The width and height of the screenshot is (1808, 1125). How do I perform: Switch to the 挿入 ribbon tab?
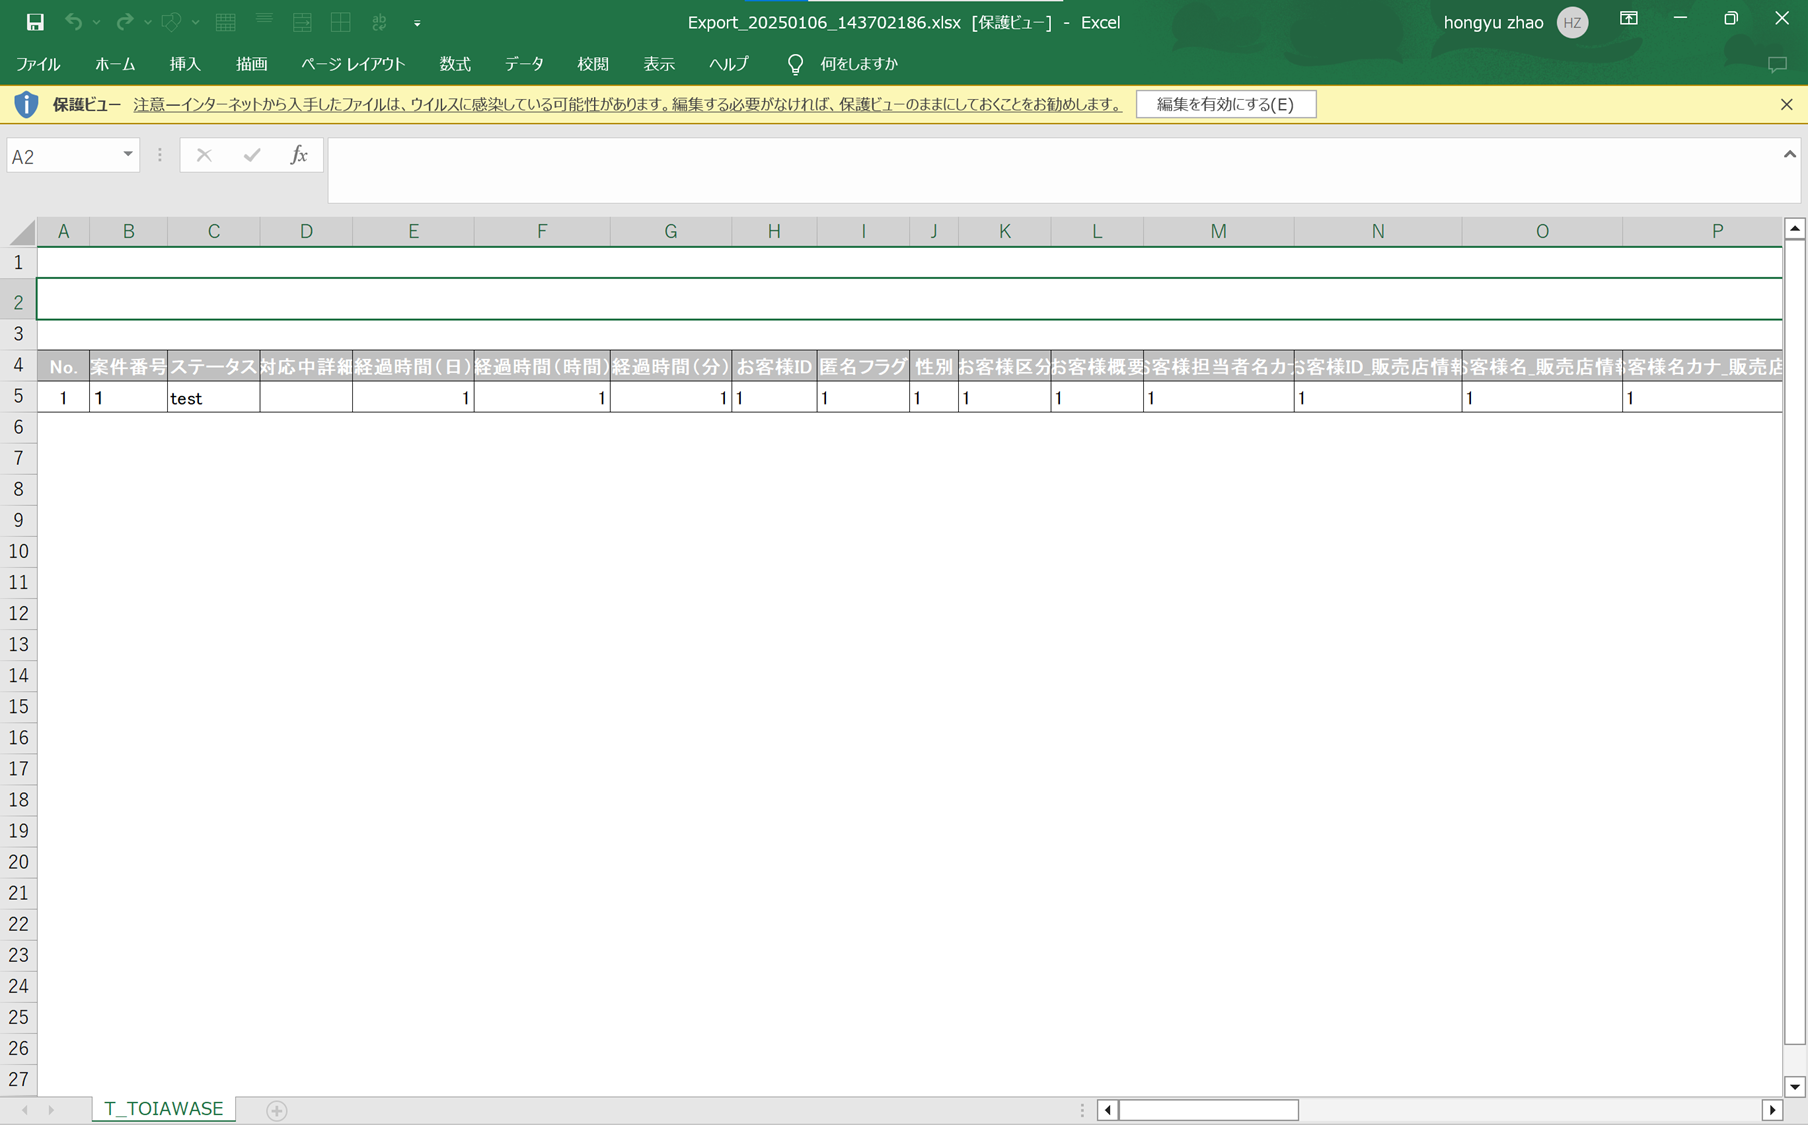(x=185, y=64)
